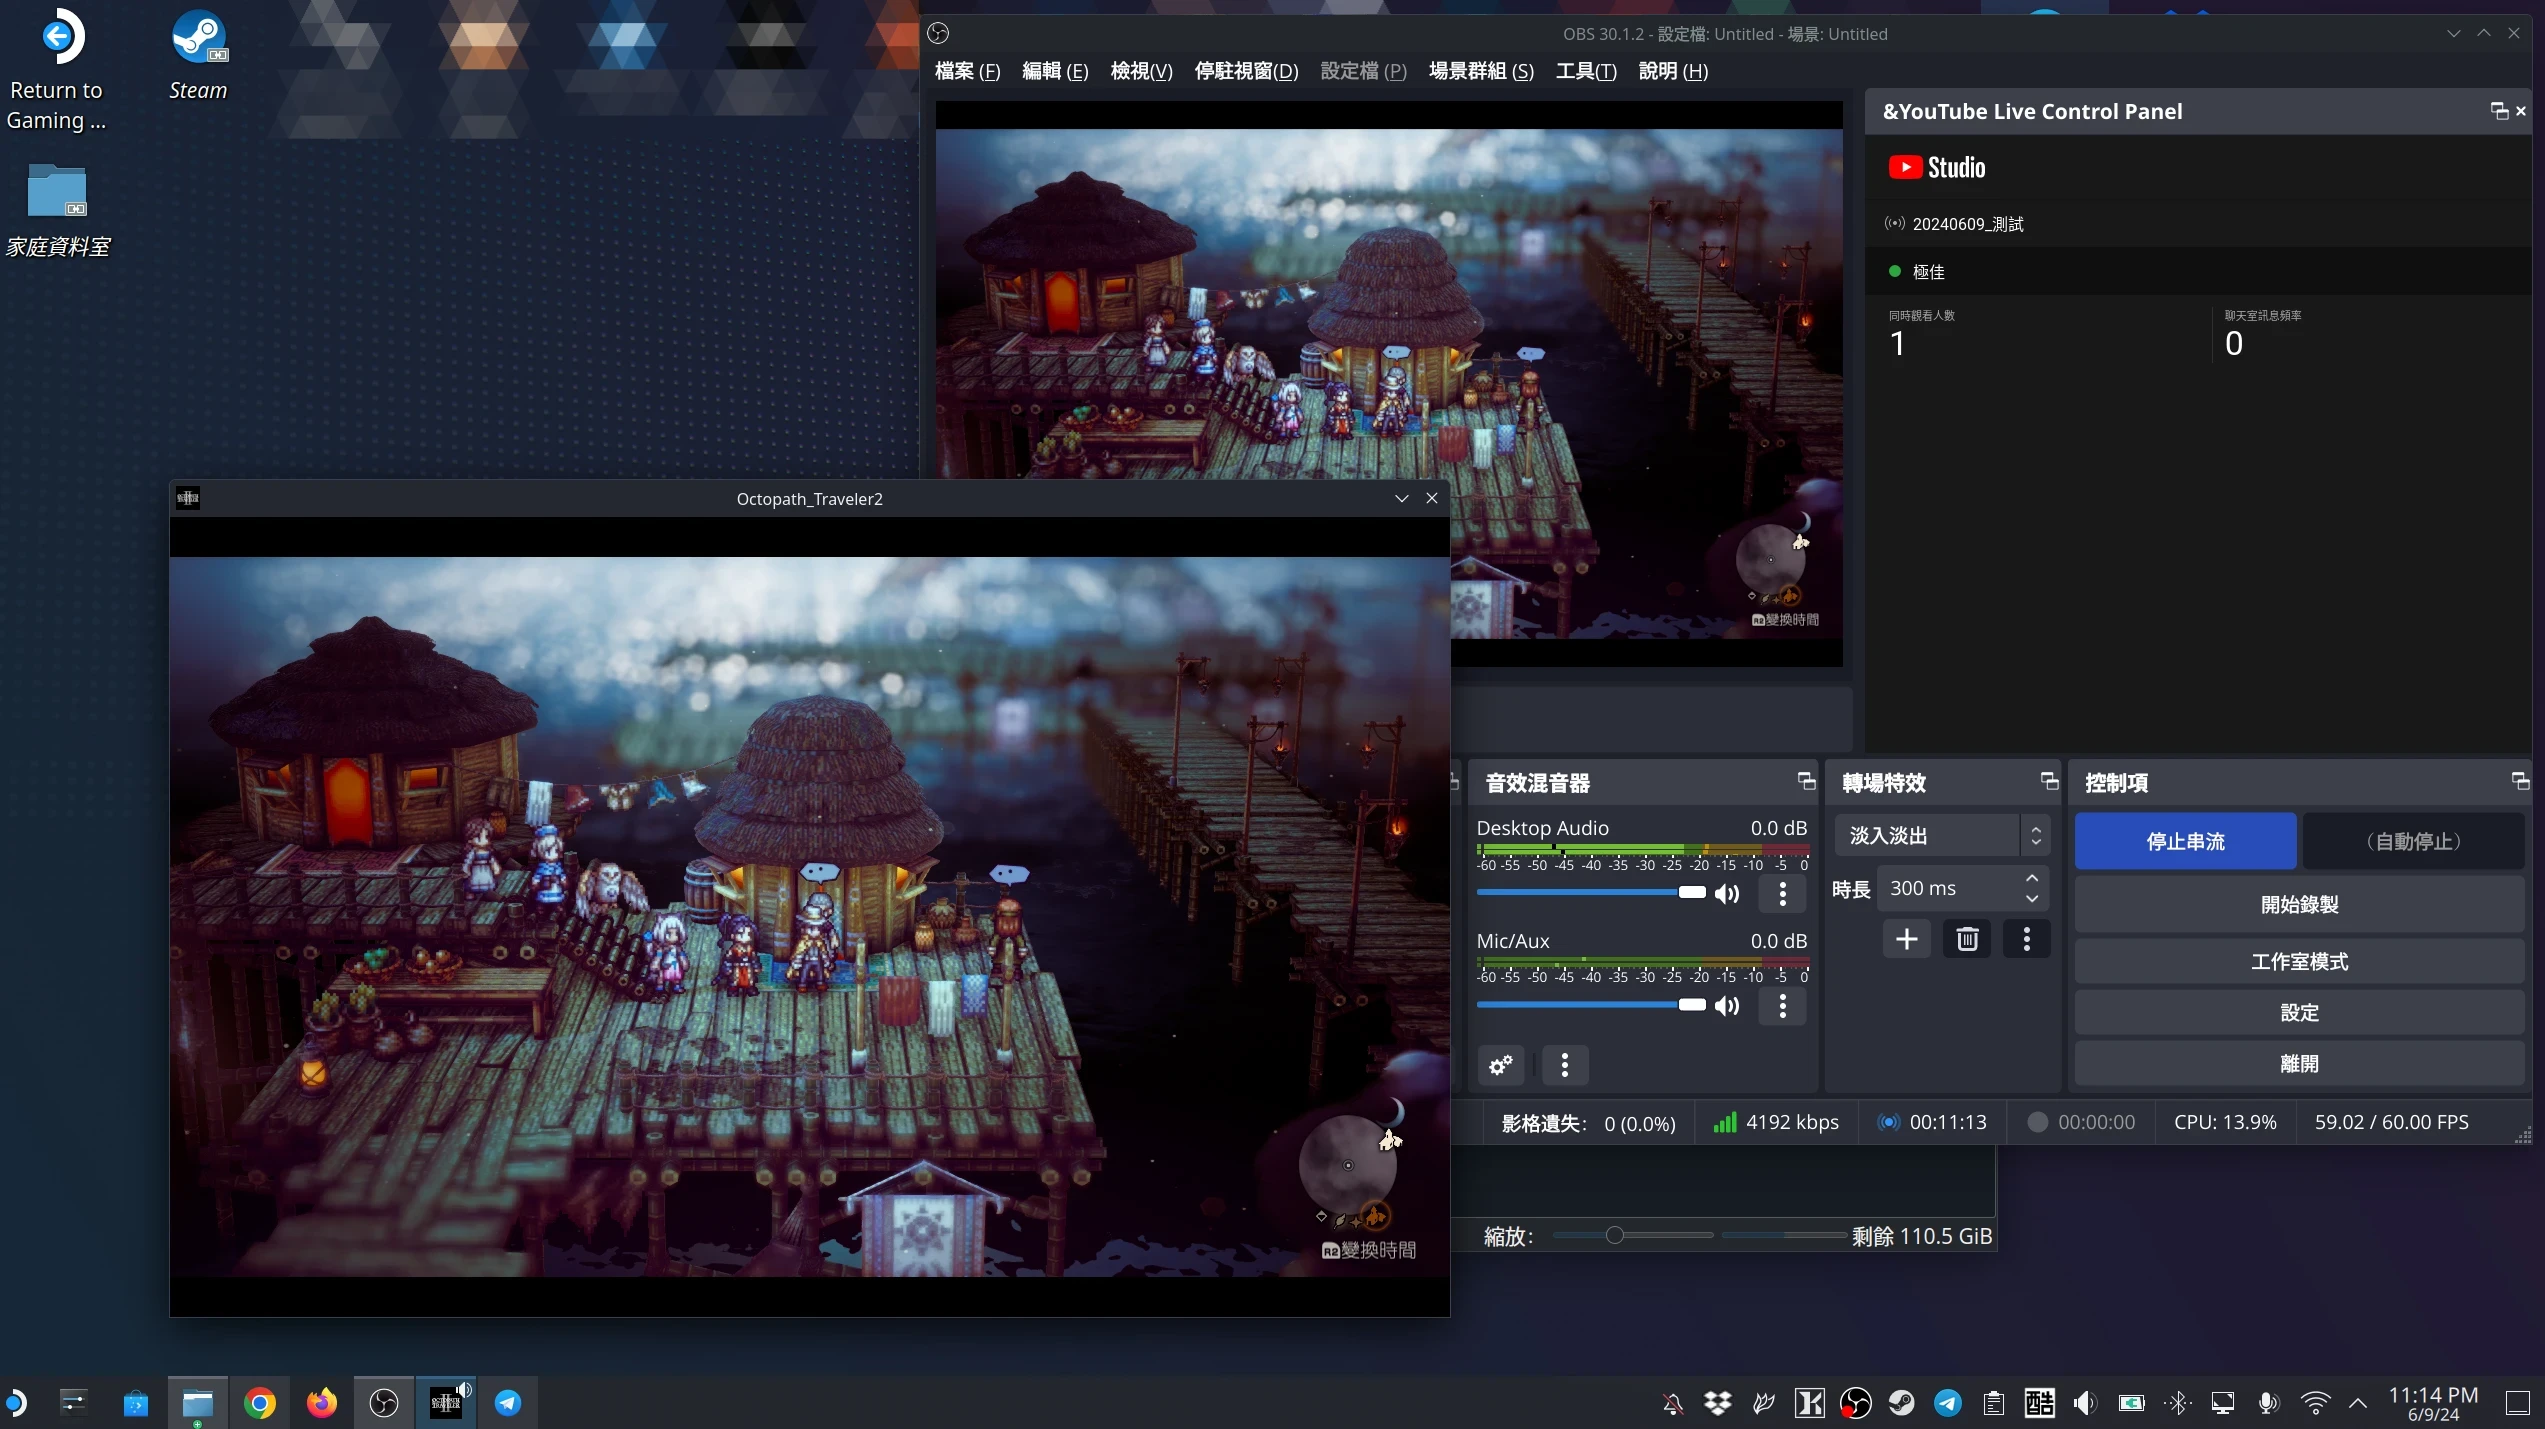Undock the audio mixer (音效混音器) panel
The height and width of the screenshot is (1429, 2545).
coord(1806,781)
